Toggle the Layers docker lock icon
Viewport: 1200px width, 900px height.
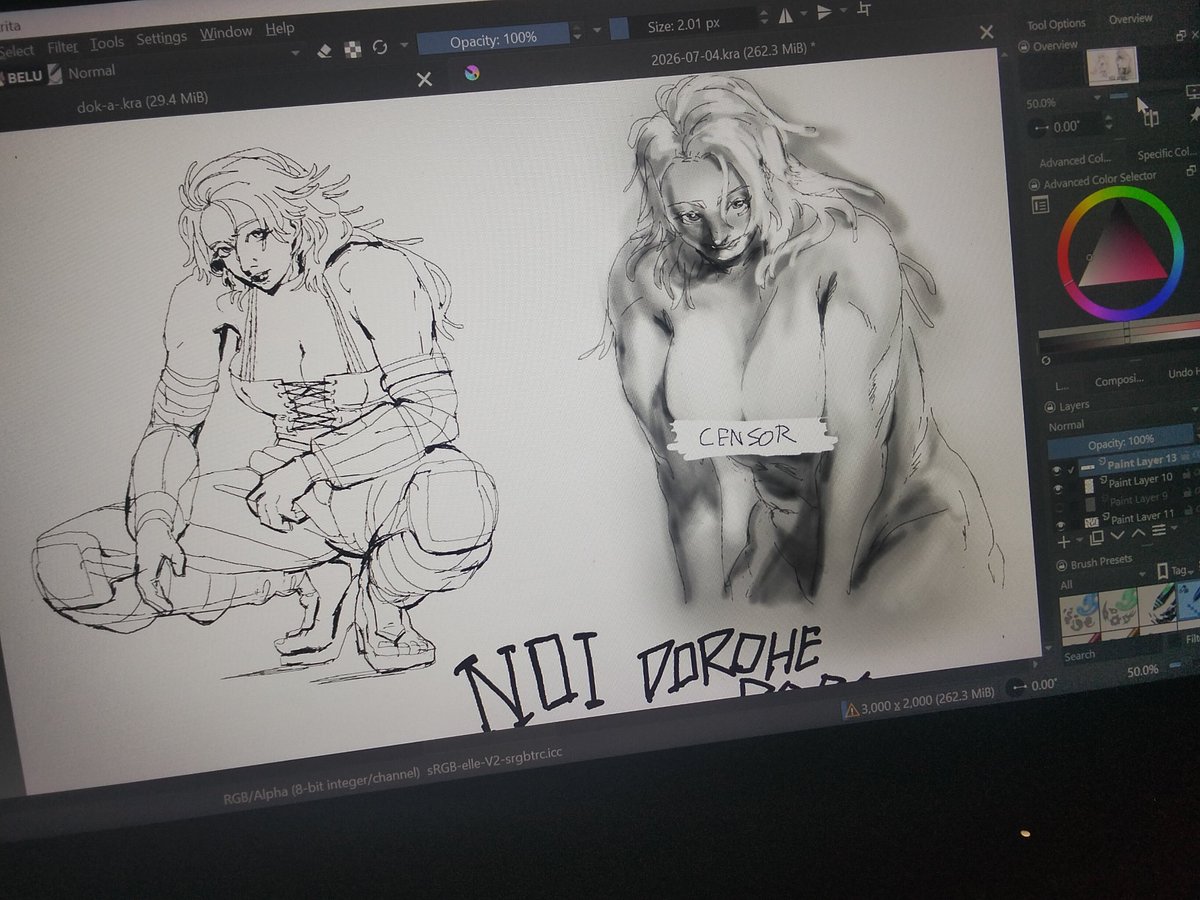(1049, 407)
